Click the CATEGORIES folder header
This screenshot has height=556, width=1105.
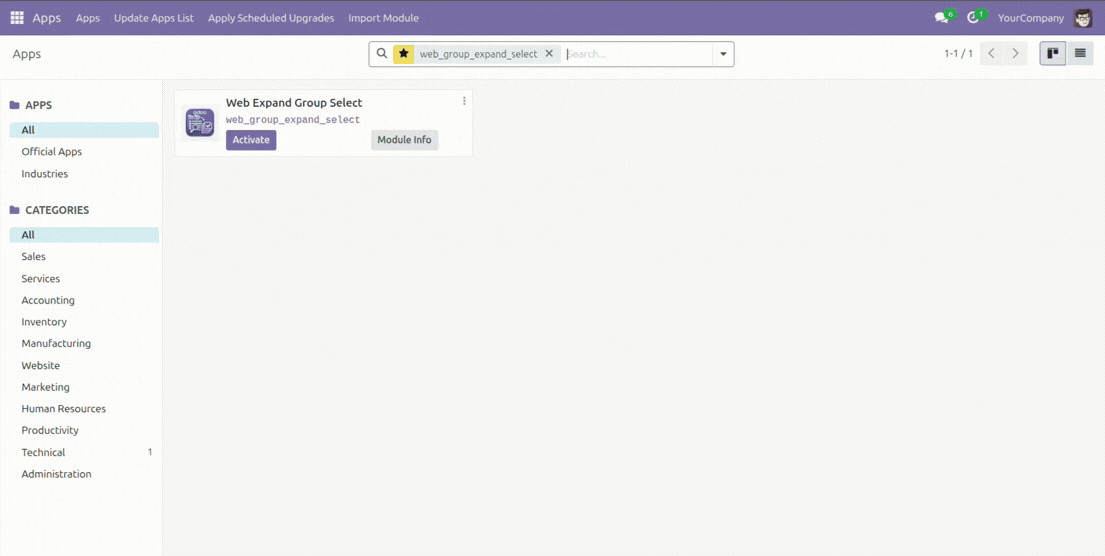49,210
